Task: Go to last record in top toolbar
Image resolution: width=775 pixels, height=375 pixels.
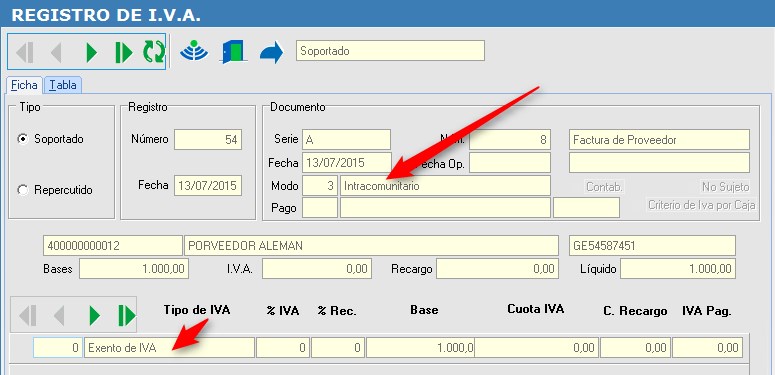Action: click(x=124, y=52)
